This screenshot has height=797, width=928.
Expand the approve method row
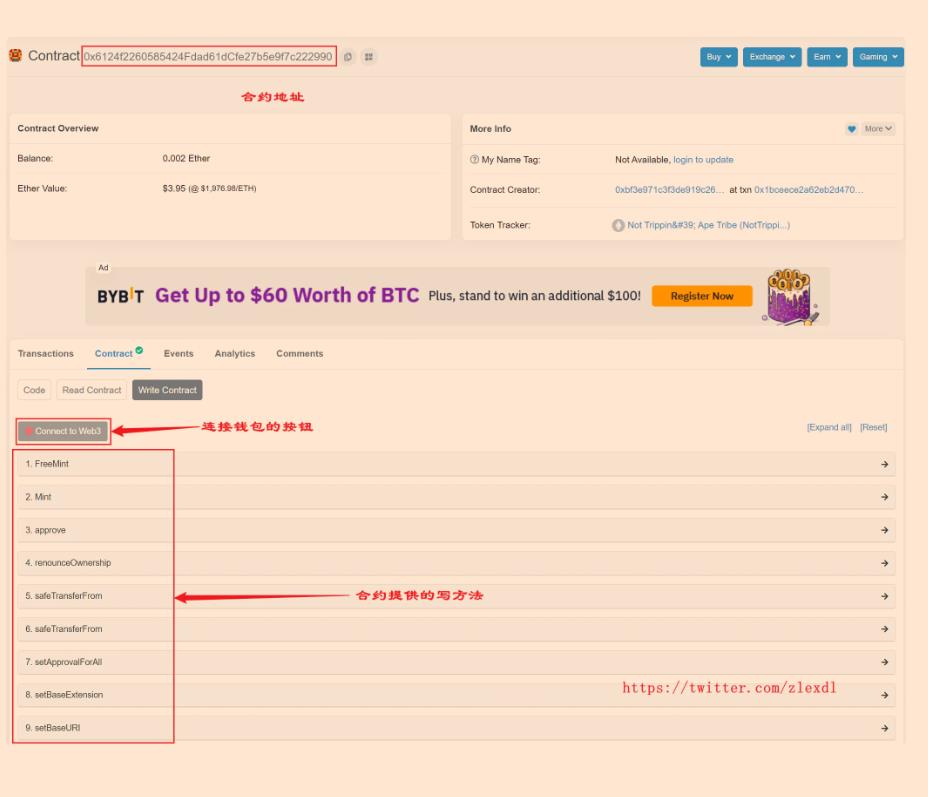[x=455, y=530]
